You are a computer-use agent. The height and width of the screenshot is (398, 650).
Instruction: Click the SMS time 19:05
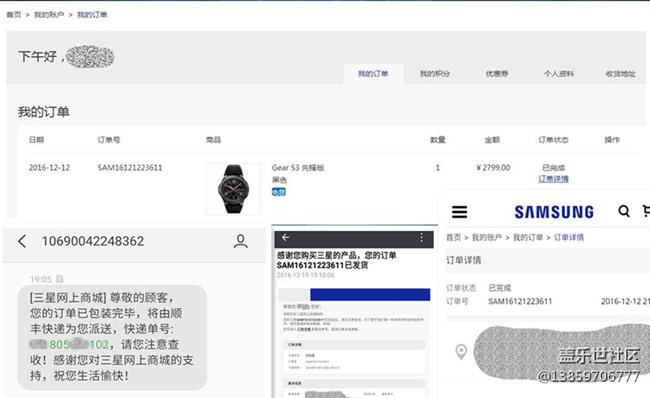click(x=41, y=279)
